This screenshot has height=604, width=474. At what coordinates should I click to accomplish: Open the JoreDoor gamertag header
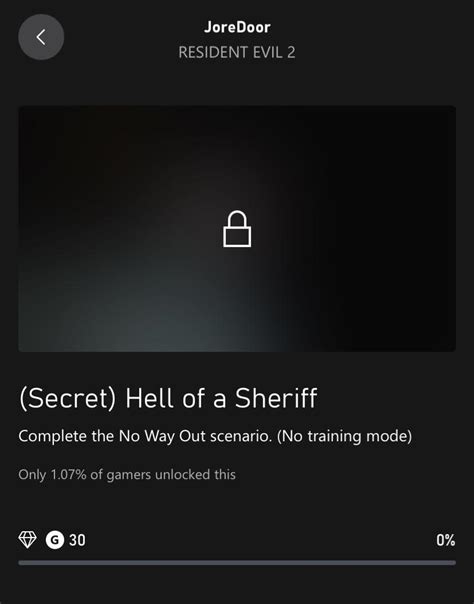click(237, 27)
